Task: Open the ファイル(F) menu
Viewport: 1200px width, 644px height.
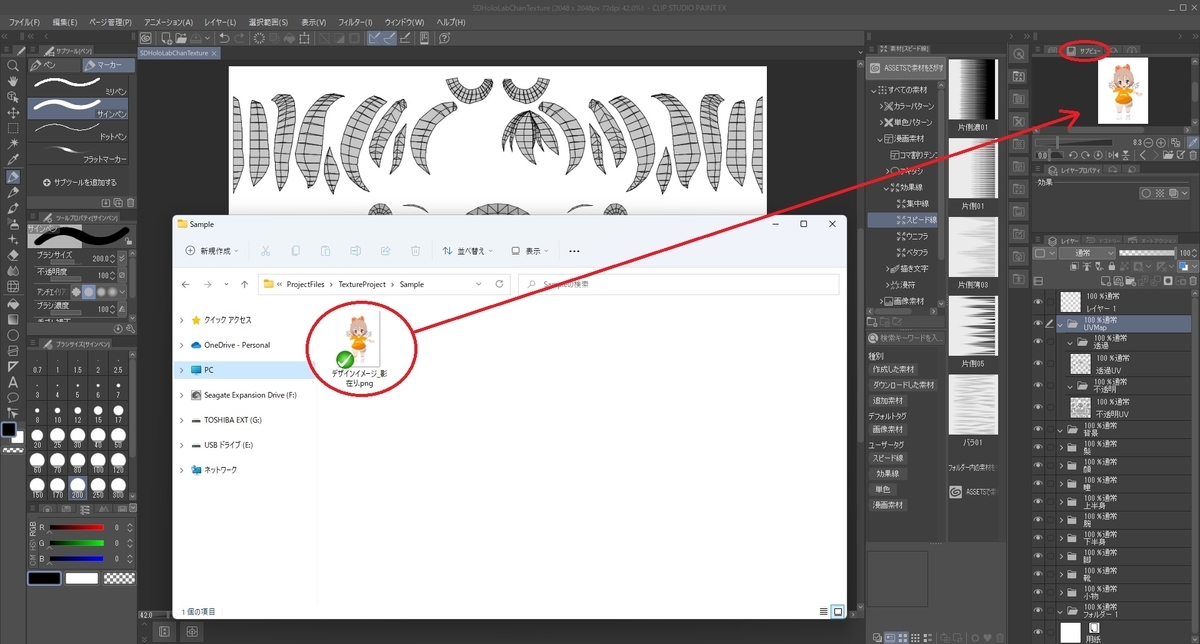Action: point(23,21)
